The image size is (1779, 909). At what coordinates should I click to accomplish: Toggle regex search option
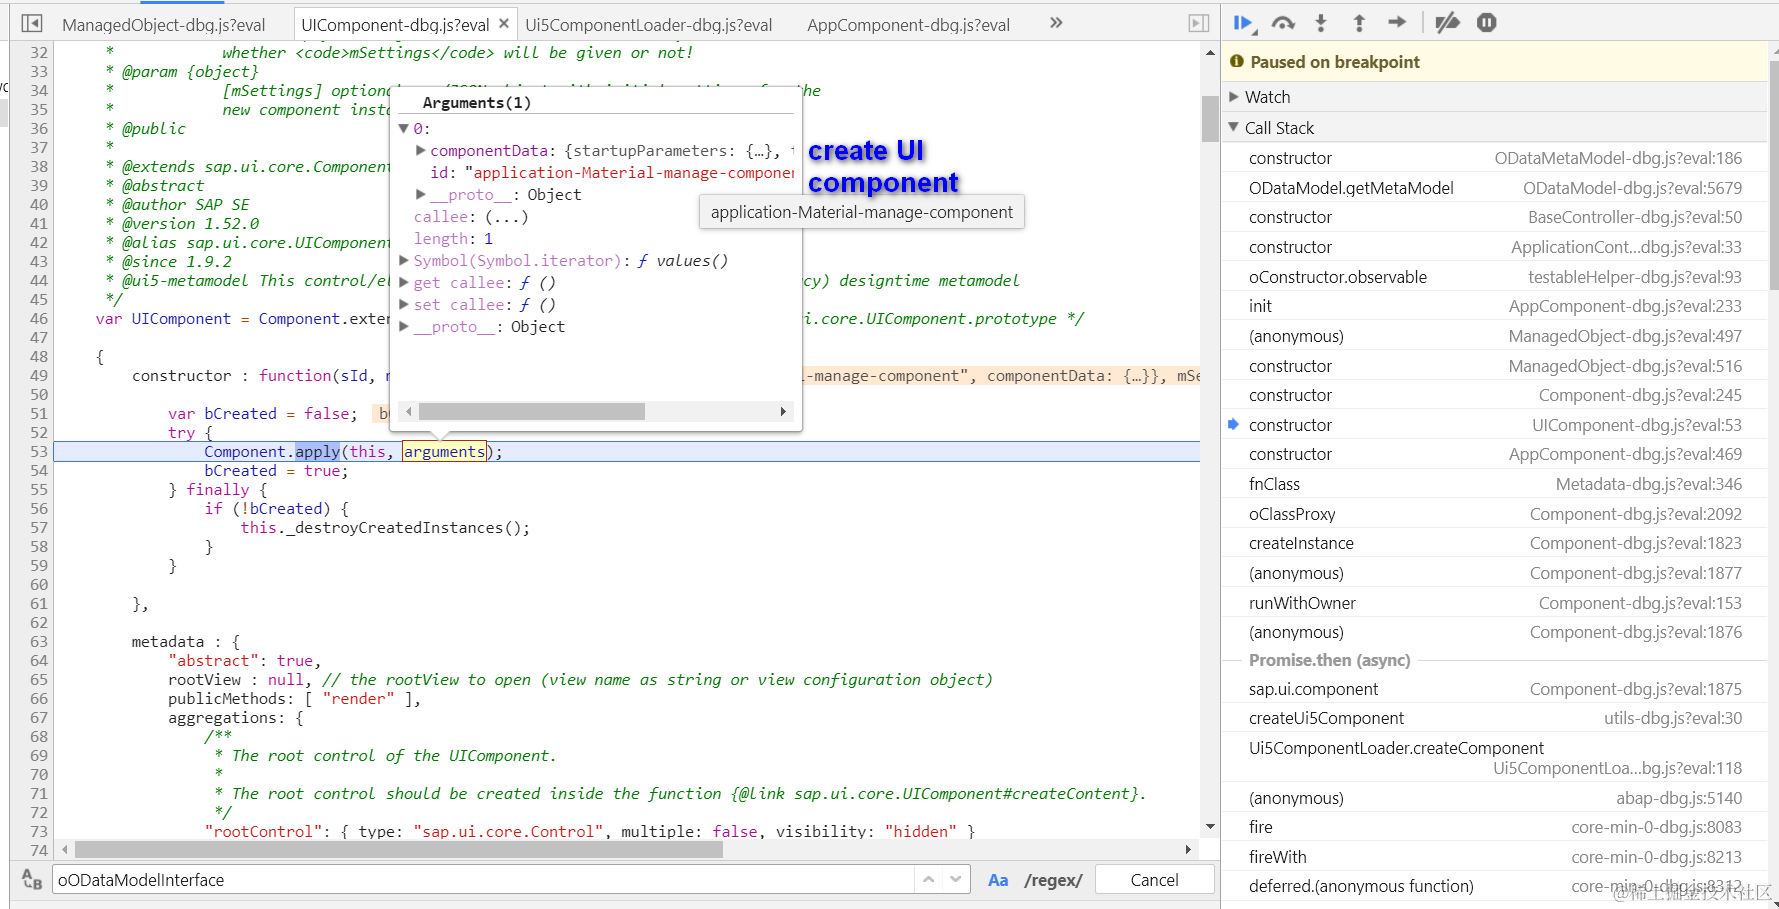tap(1053, 880)
